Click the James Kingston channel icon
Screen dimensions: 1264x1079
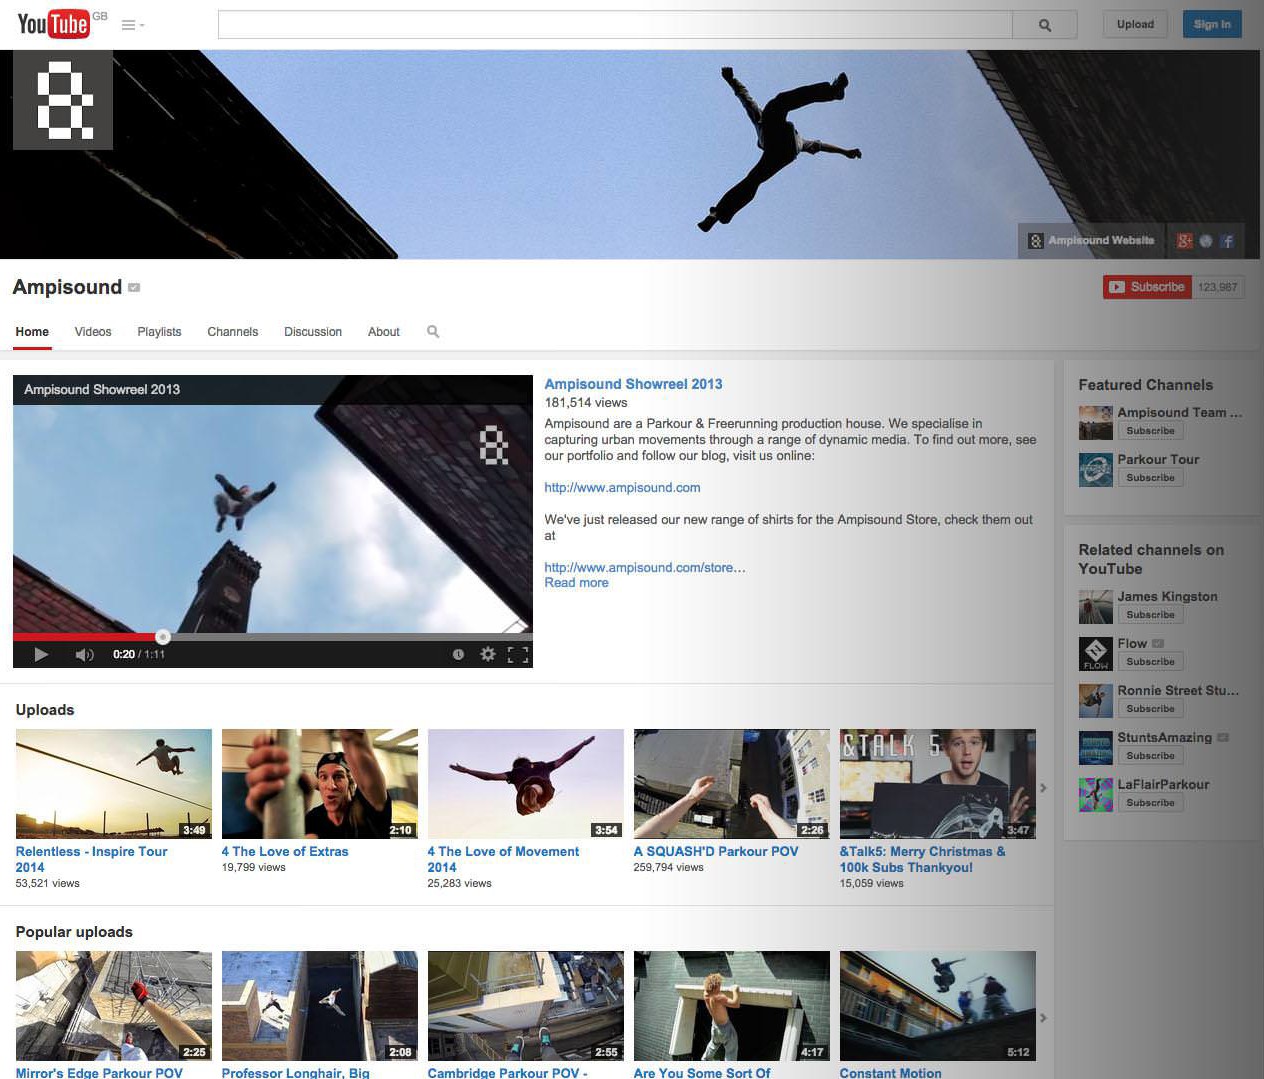(1096, 607)
